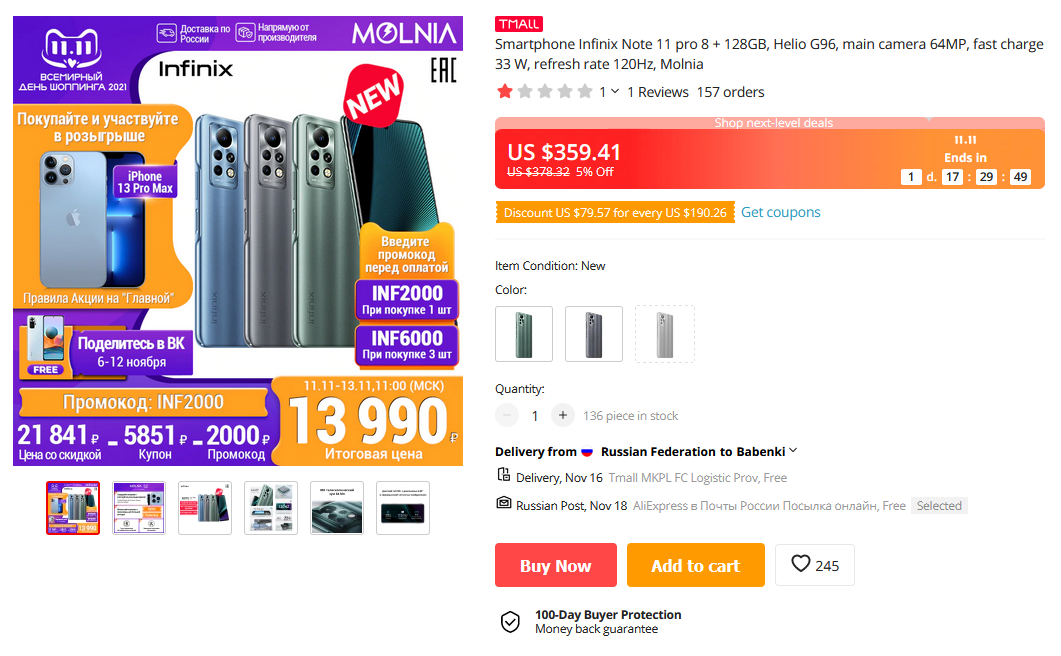The width and height of the screenshot is (1061, 656).
Task: Expand the star rating dropdown
Action: pos(614,92)
